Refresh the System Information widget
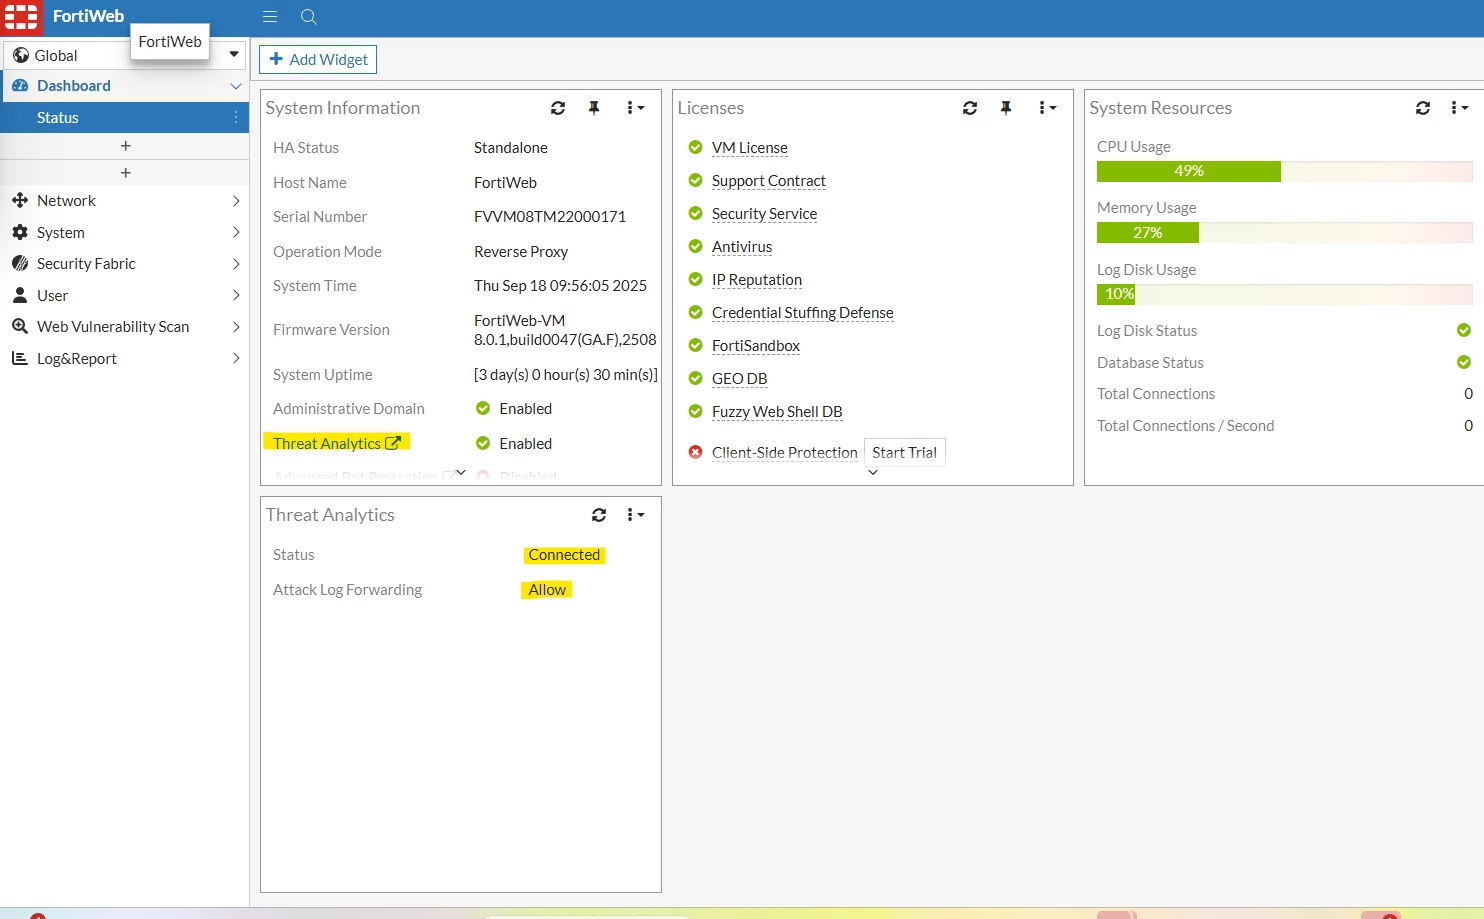The width and height of the screenshot is (1484, 919). pyautogui.click(x=558, y=108)
